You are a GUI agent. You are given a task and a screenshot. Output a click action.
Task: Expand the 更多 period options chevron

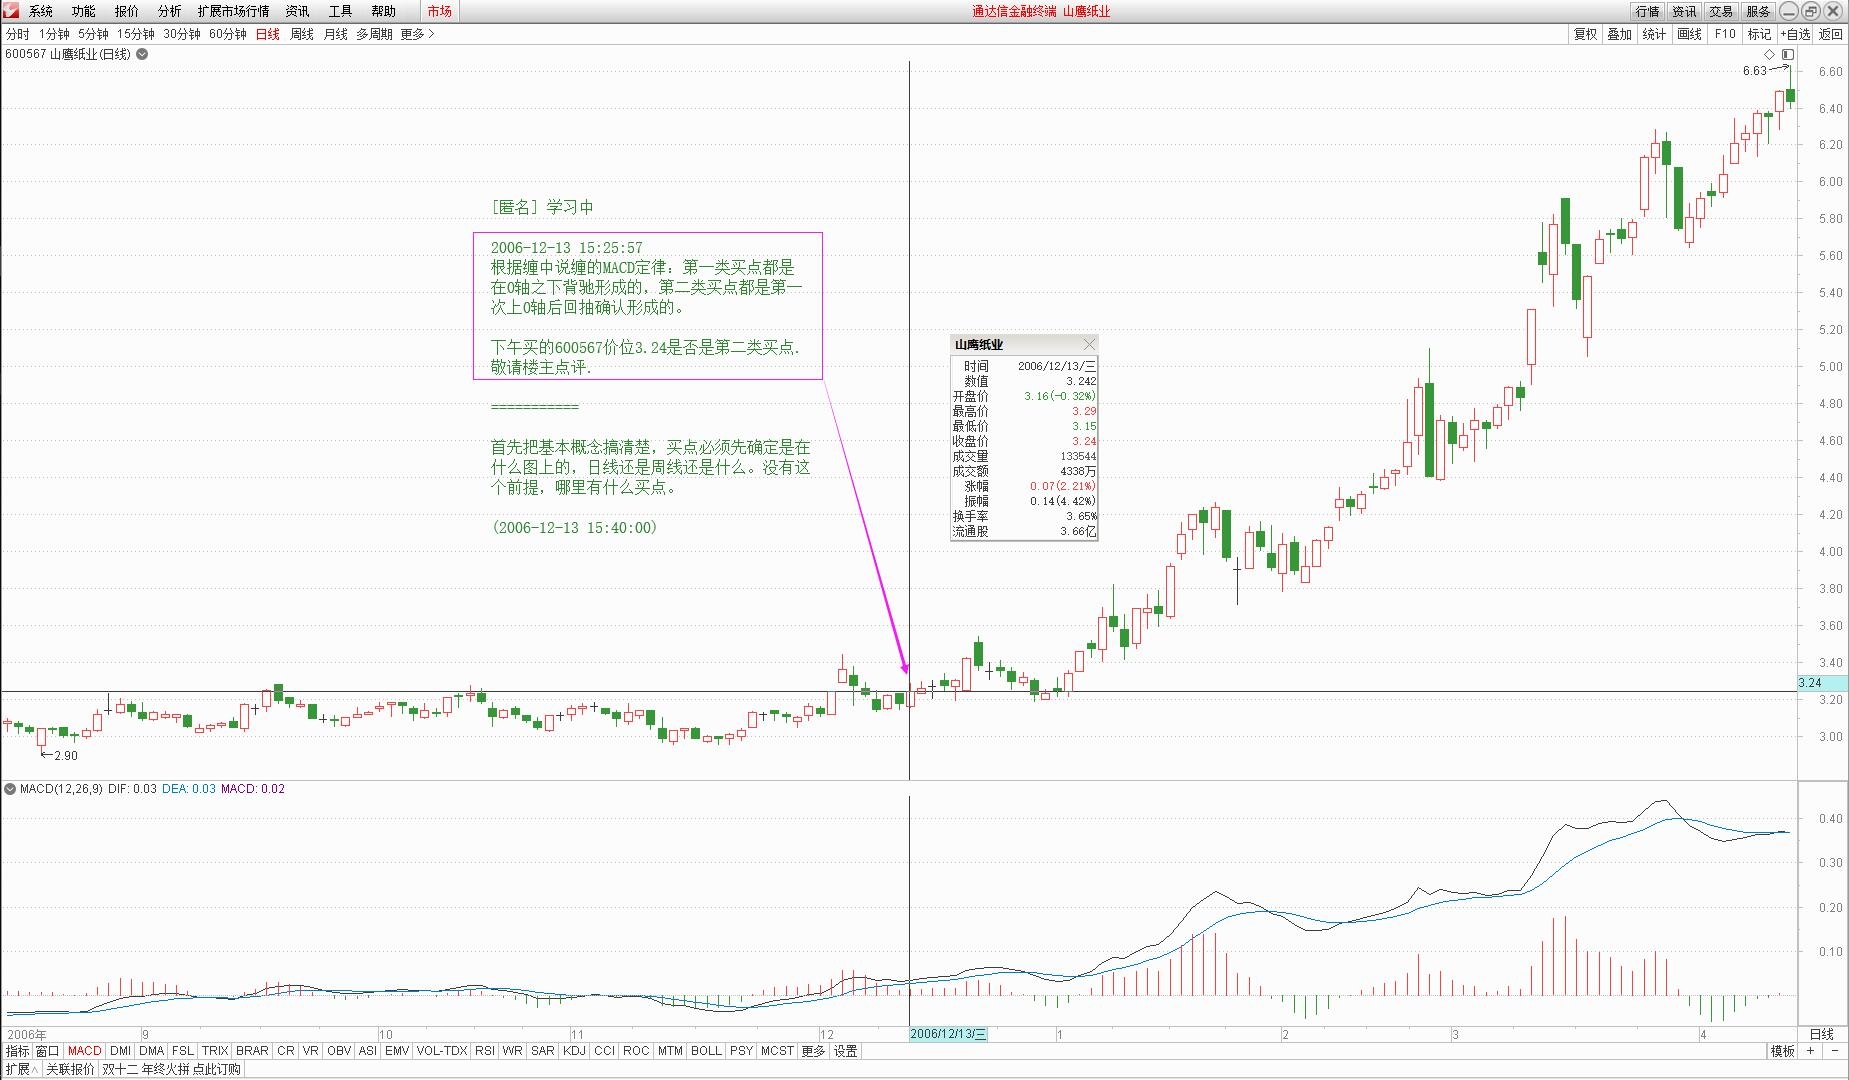(x=430, y=33)
